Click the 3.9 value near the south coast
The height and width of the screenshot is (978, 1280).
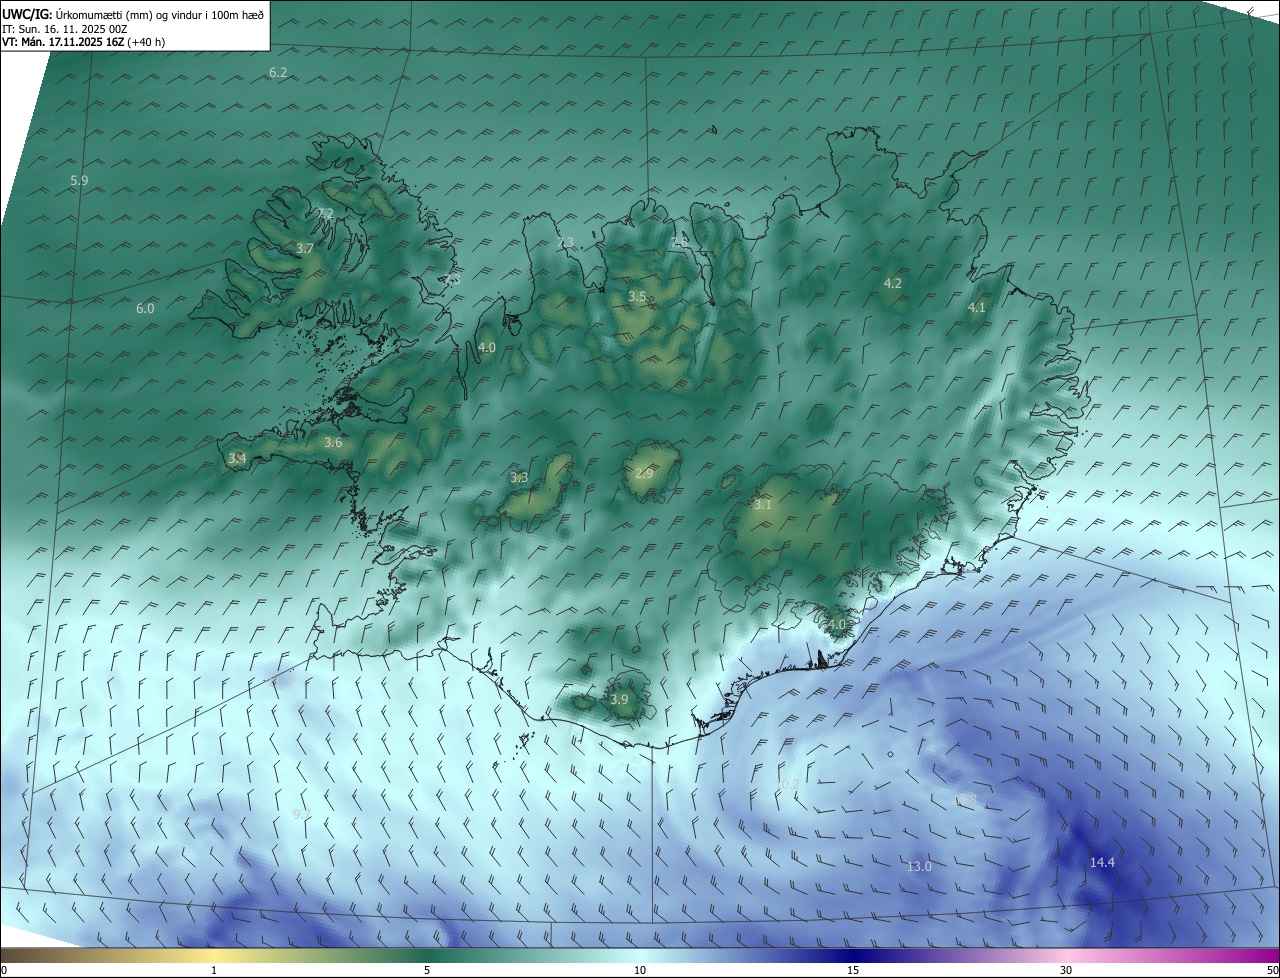click(619, 699)
